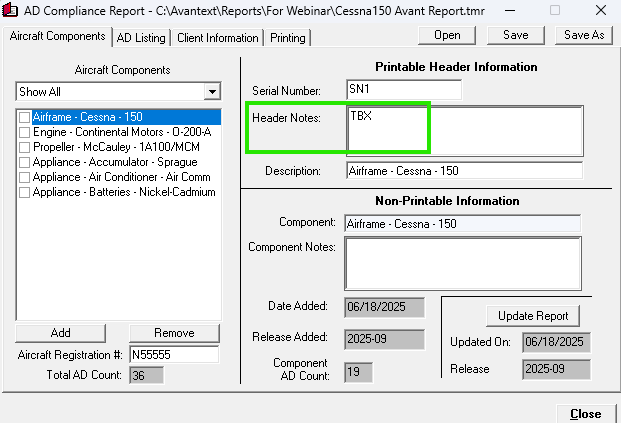Viewport: 621px width, 423px height.
Task: Toggle the Engine - Continental Motors checkbox
Action: click(24, 132)
